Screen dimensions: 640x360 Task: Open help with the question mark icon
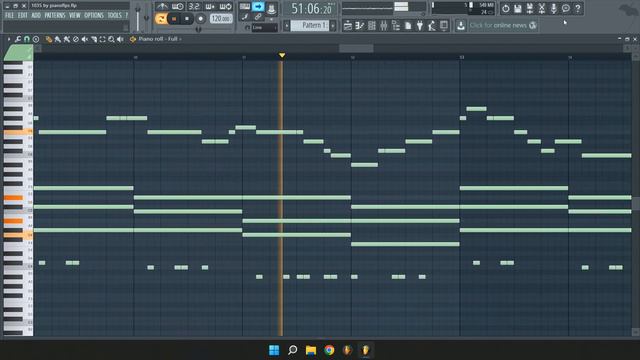pyautogui.click(x=578, y=8)
